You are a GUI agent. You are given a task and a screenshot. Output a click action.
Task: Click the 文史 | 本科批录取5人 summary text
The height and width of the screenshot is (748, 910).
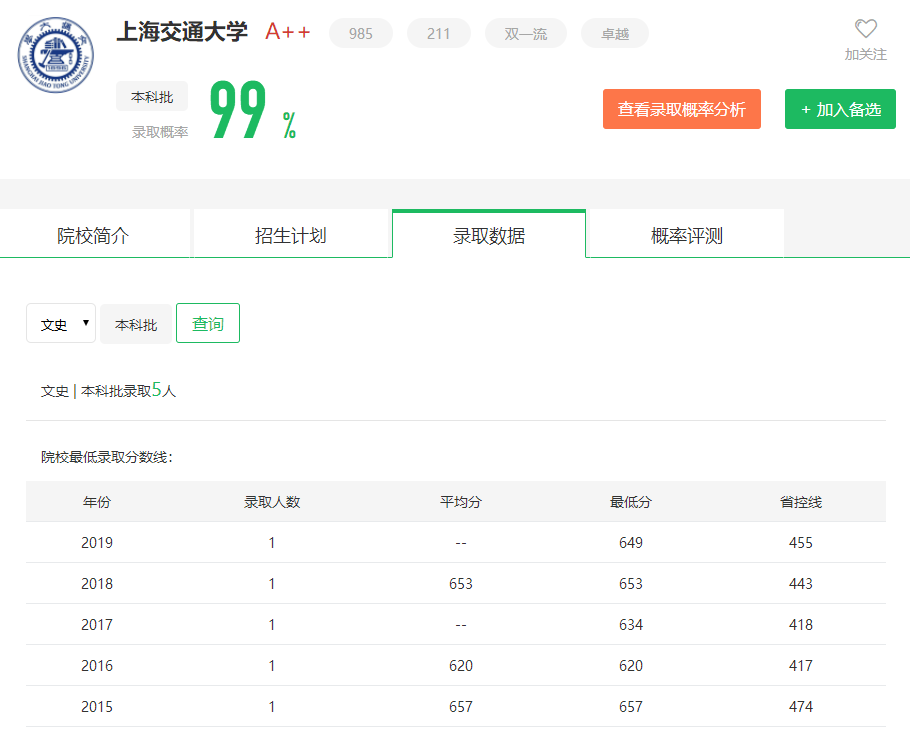click(108, 391)
